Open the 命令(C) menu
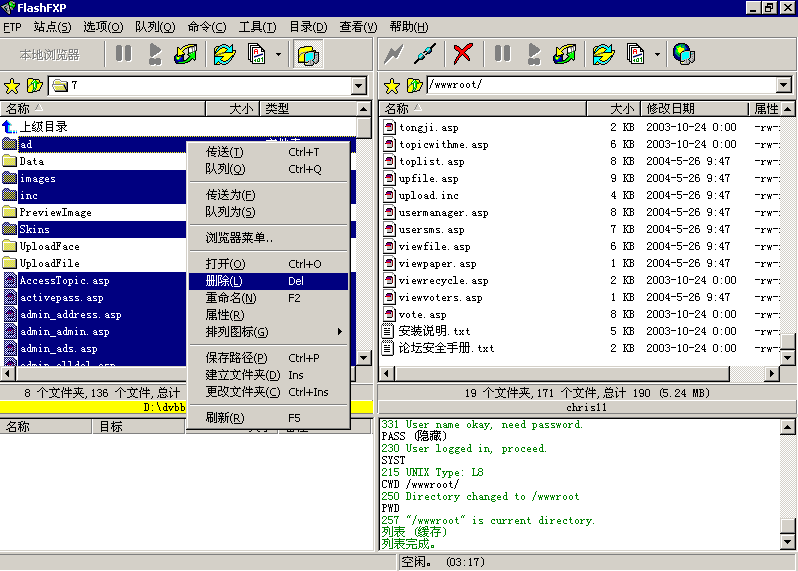Viewport: 798px width, 571px height. 207,27
